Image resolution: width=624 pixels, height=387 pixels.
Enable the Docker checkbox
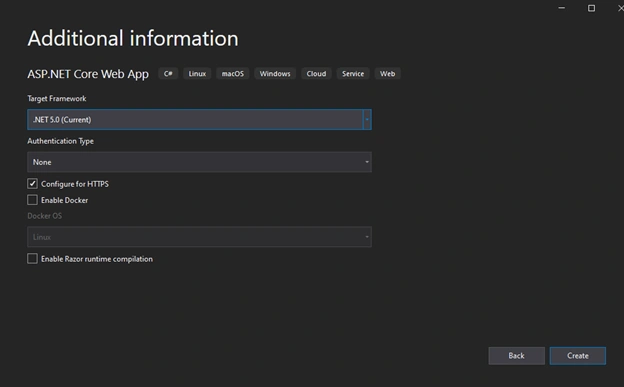[32, 200]
